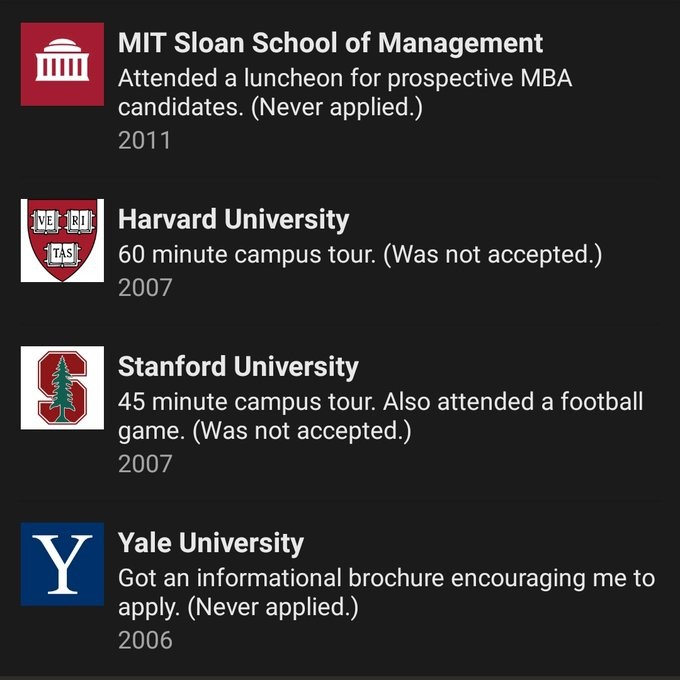Open the Yale University title link
This screenshot has width=680, height=680.
[x=210, y=543]
